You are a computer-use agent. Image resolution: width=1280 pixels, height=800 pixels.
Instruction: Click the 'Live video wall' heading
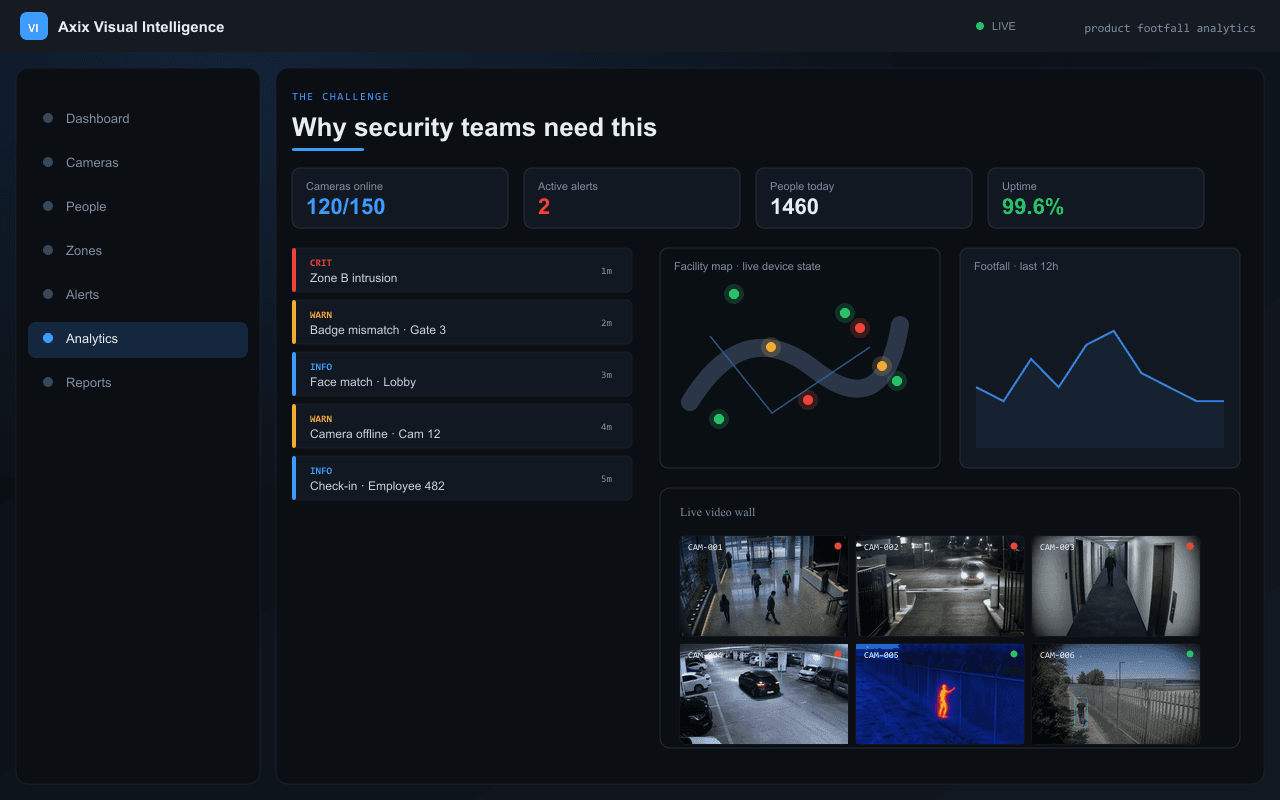718,512
